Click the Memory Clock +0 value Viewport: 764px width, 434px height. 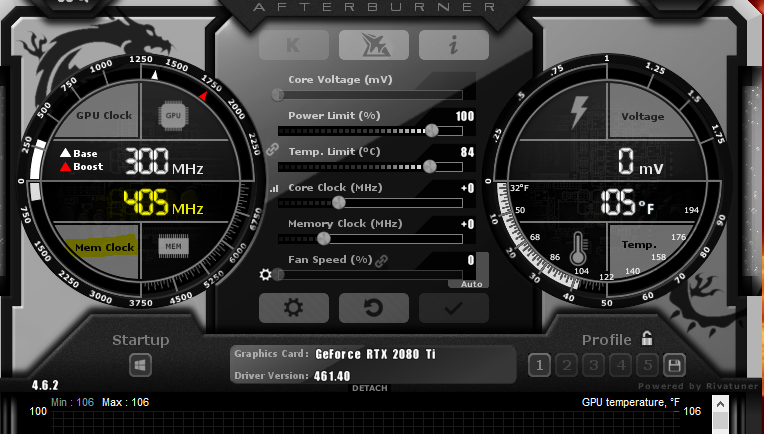tap(468, 224)
